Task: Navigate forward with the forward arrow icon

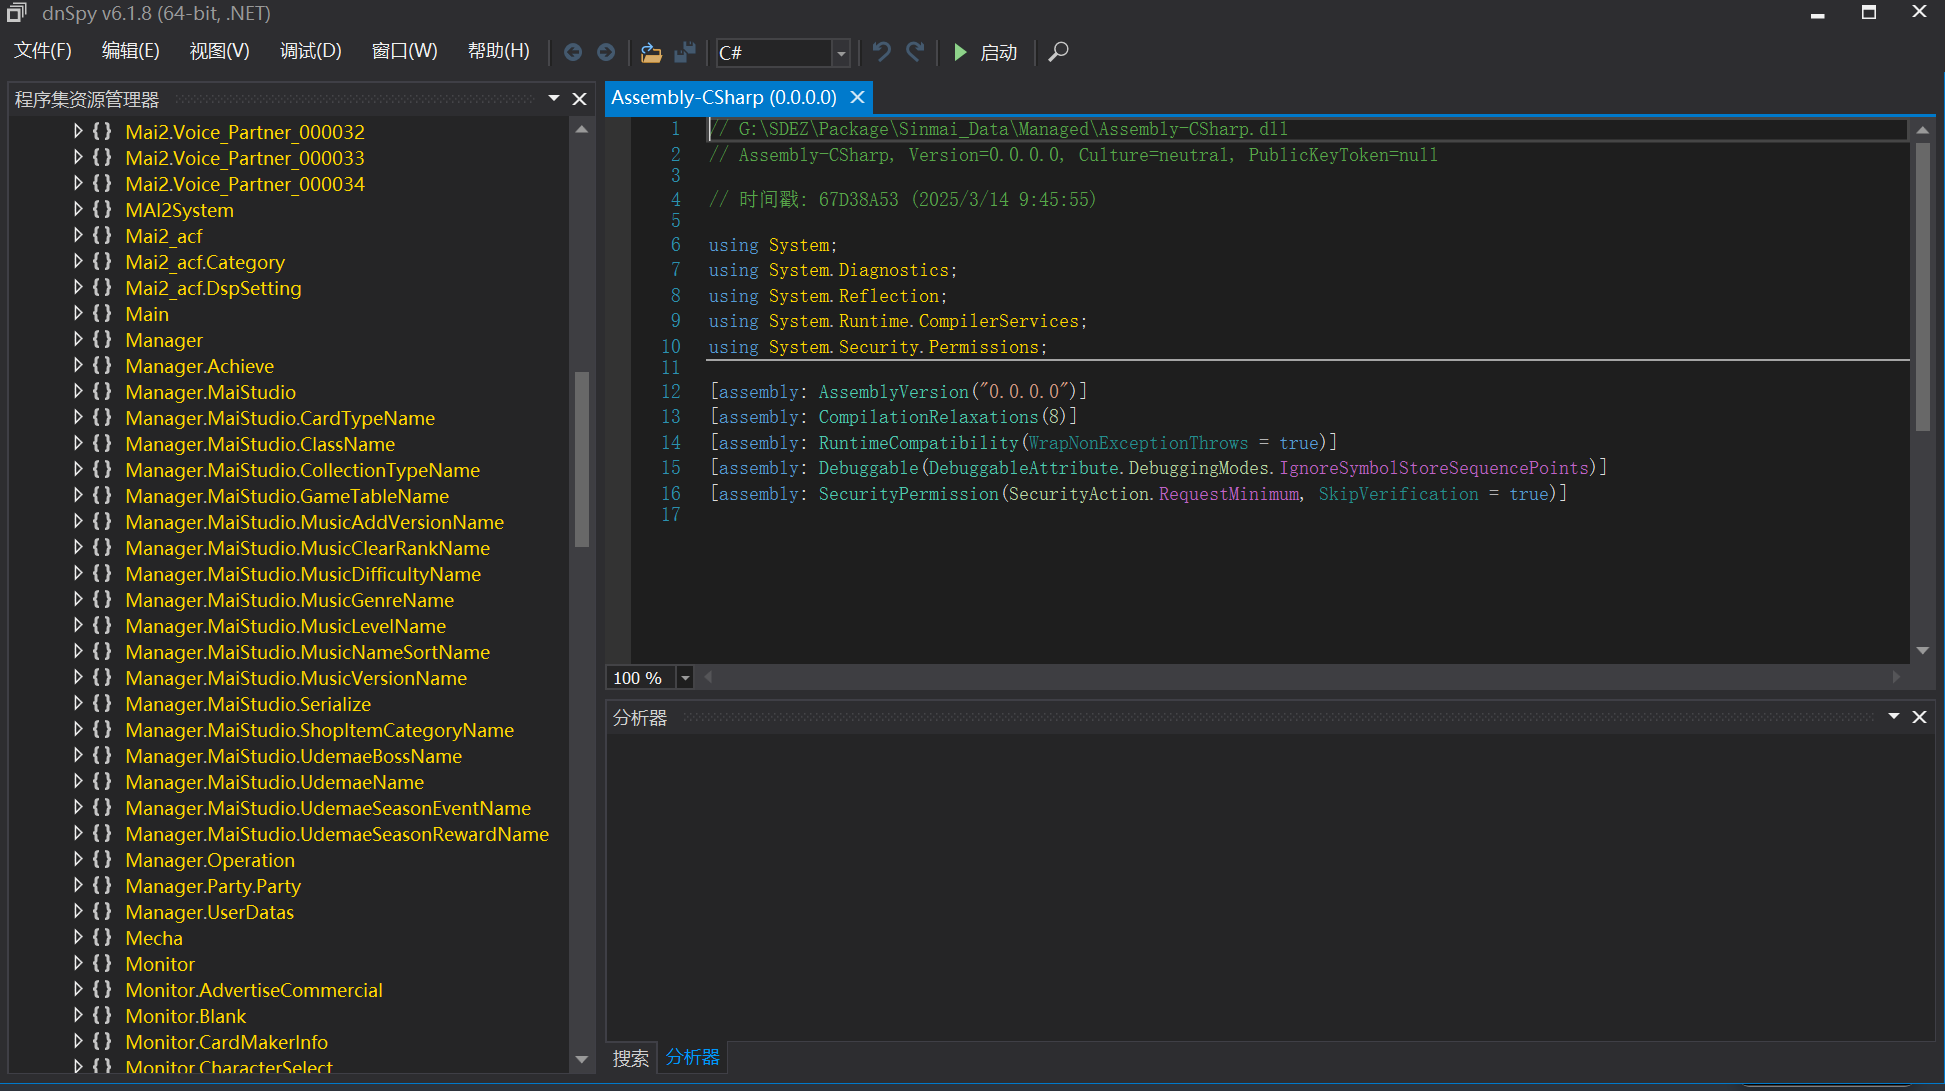Action: click(x=606, y=52)
